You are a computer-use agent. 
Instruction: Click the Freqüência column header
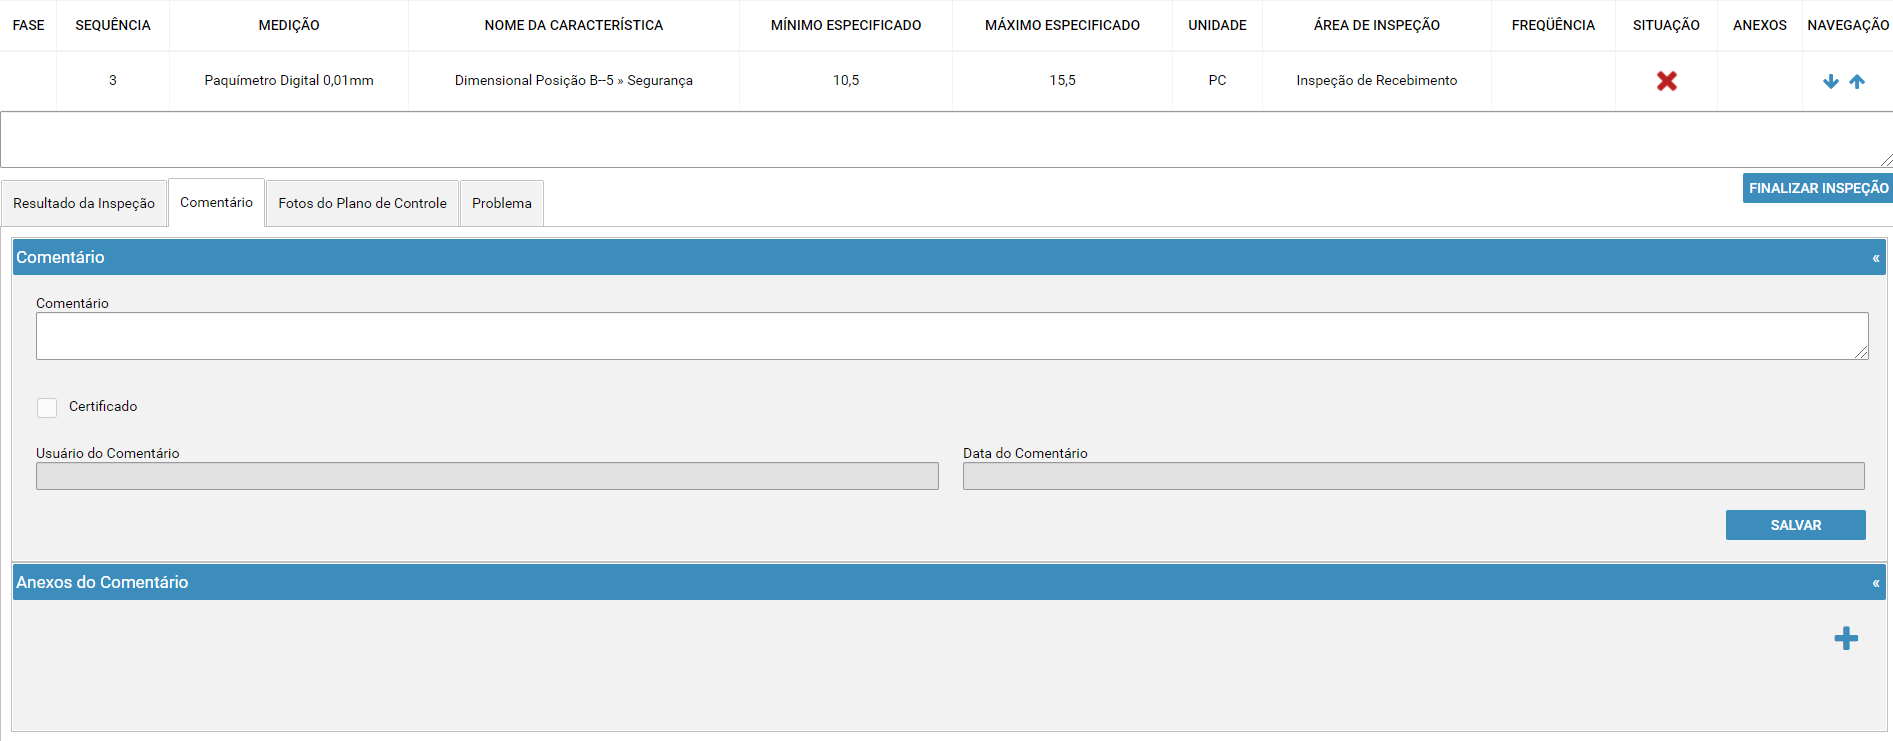[1553, 25]
